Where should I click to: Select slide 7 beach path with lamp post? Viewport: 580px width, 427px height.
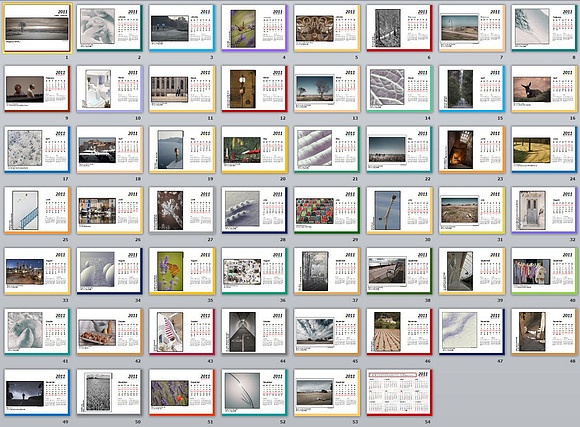coord(472,28)
